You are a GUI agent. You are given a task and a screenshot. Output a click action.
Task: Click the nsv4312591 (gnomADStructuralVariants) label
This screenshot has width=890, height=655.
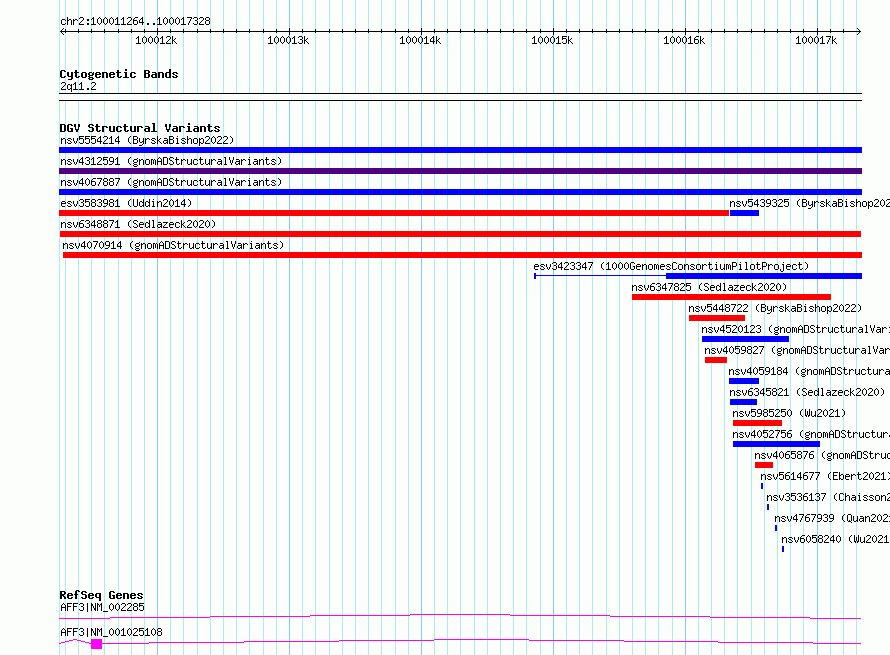[171, 161]
